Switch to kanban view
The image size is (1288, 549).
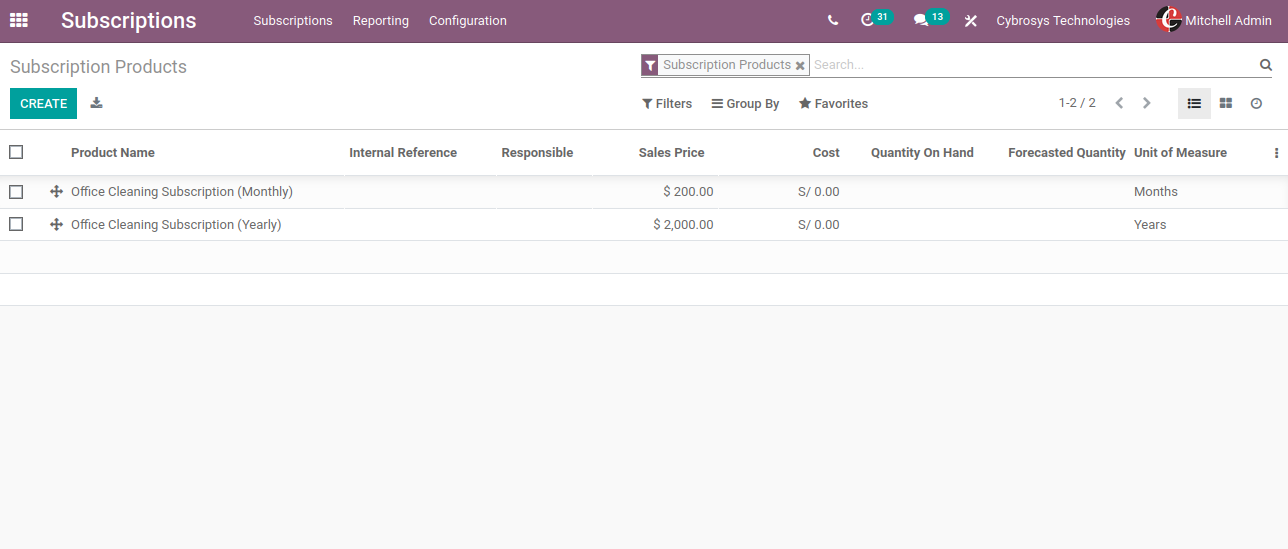[1226, 103]
